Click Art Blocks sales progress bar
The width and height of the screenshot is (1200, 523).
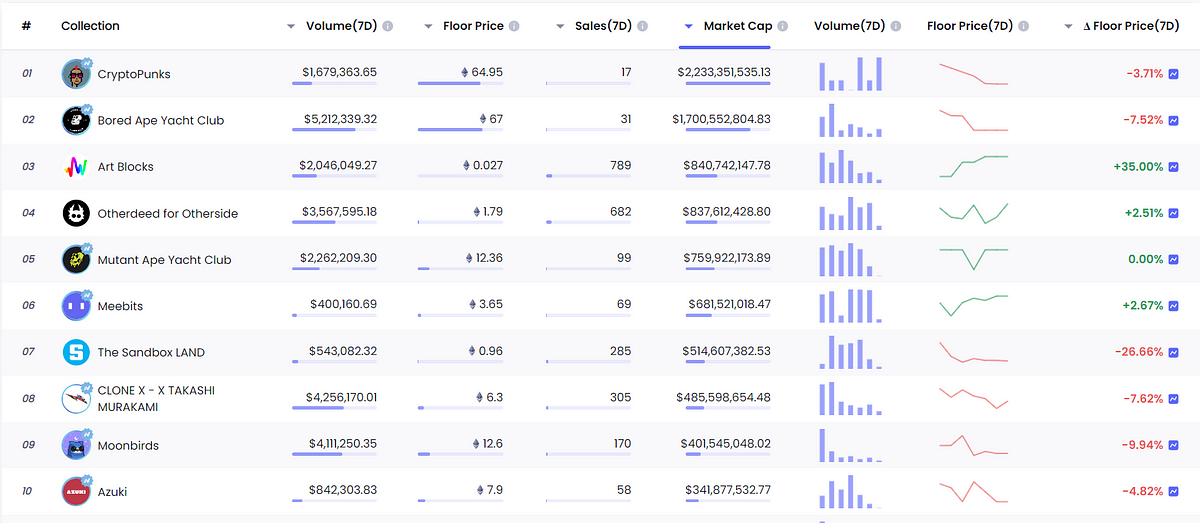pos(589,176)
